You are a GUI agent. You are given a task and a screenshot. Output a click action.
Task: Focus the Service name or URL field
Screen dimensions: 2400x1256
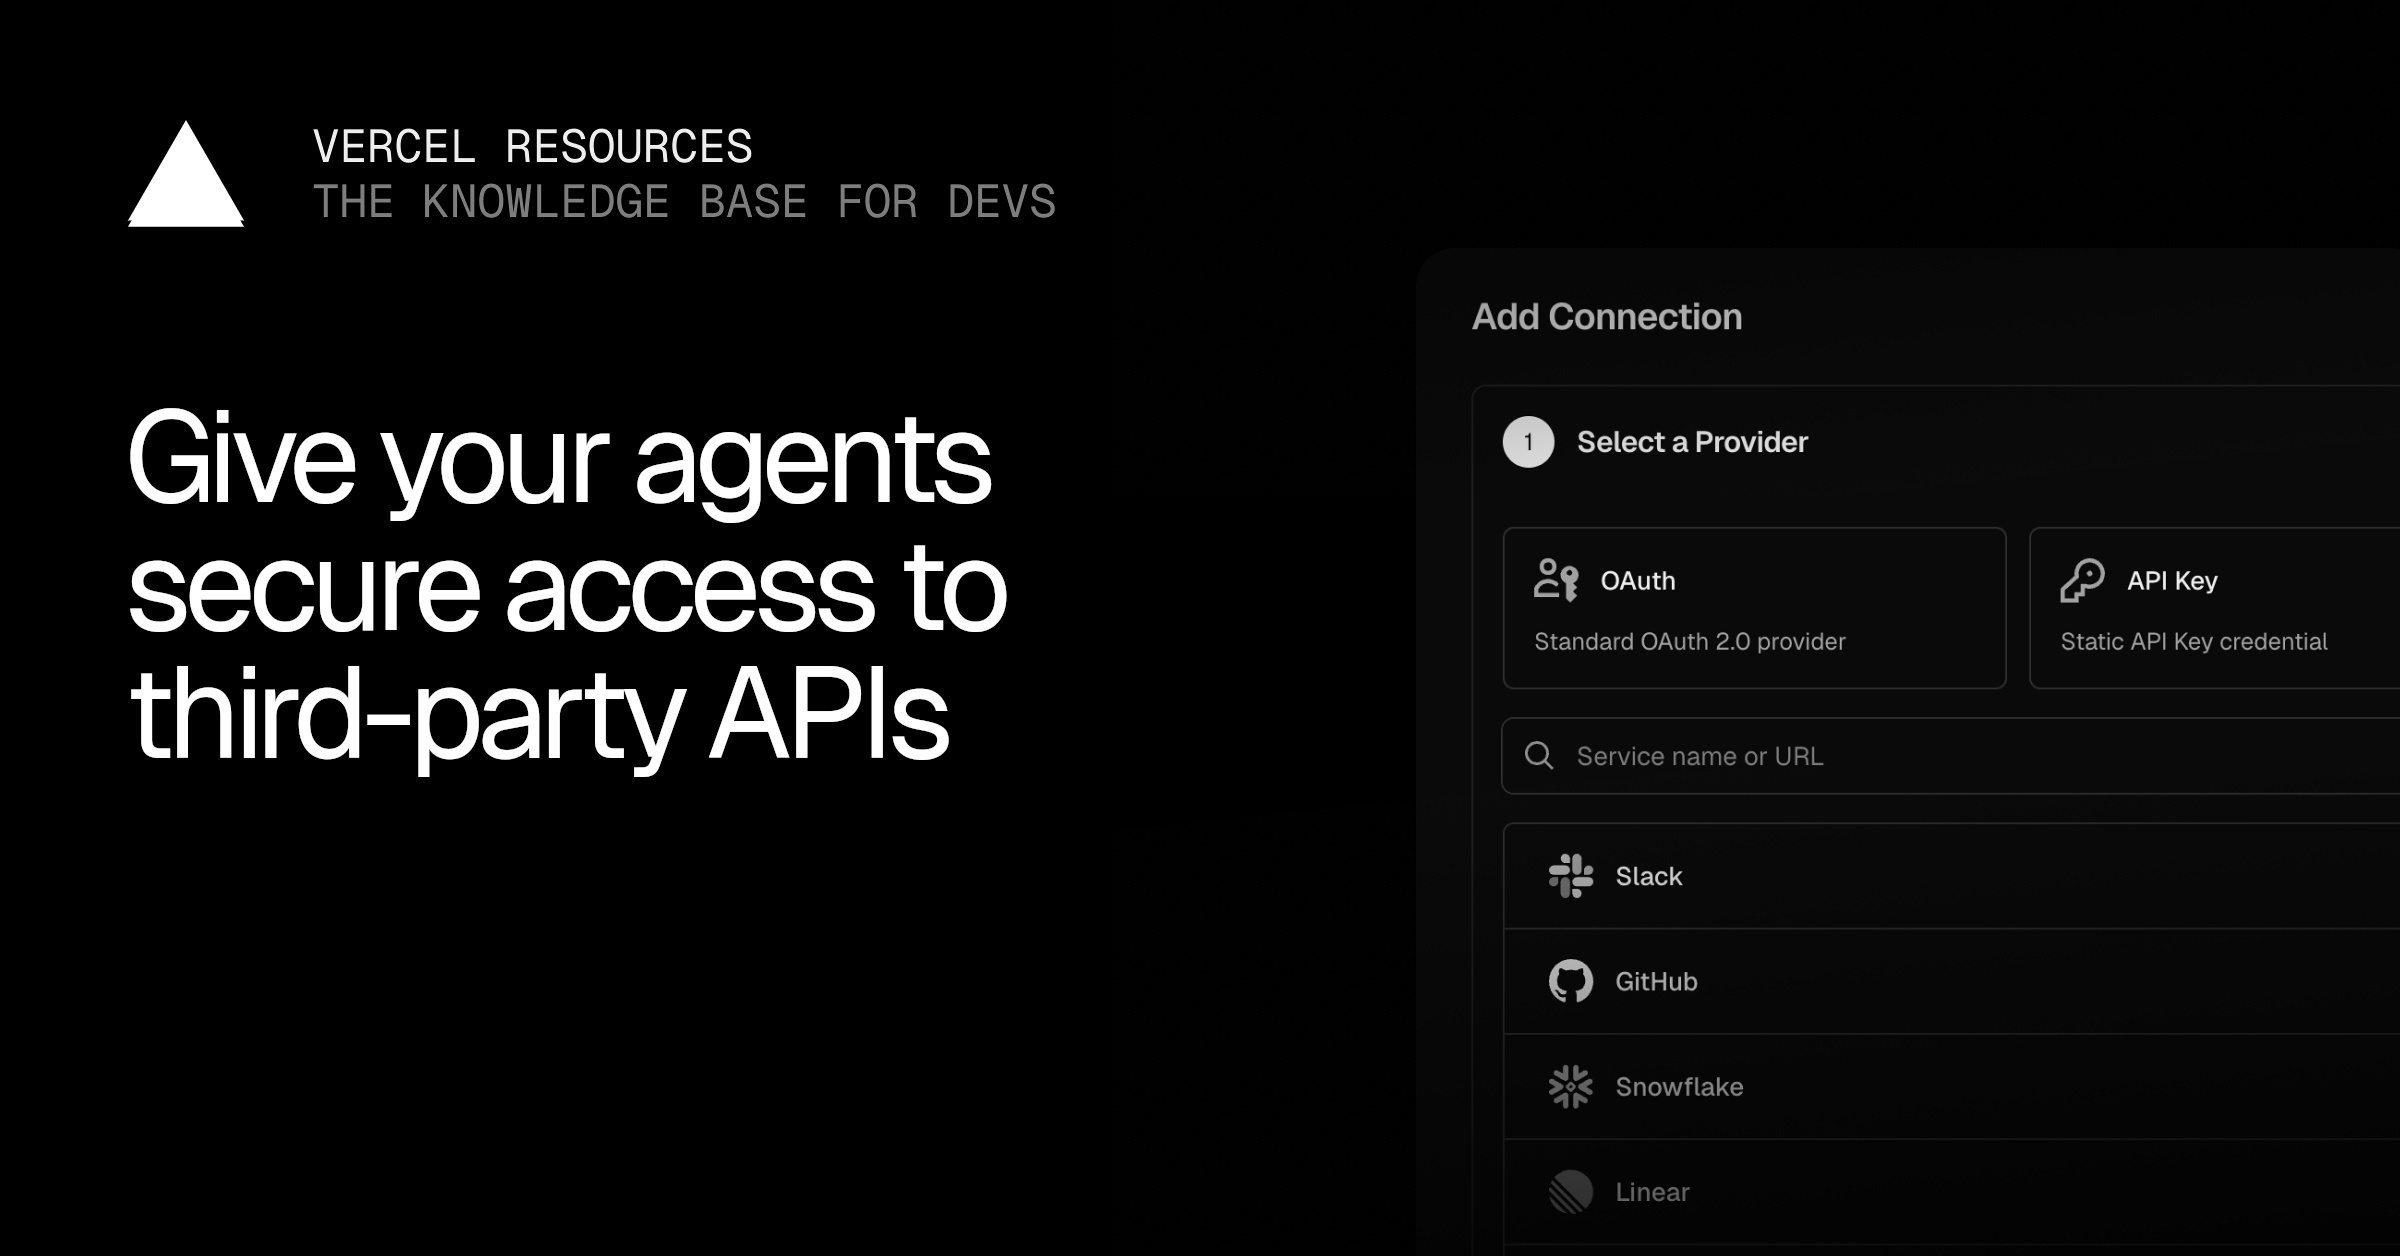[x=1951, y=756]
